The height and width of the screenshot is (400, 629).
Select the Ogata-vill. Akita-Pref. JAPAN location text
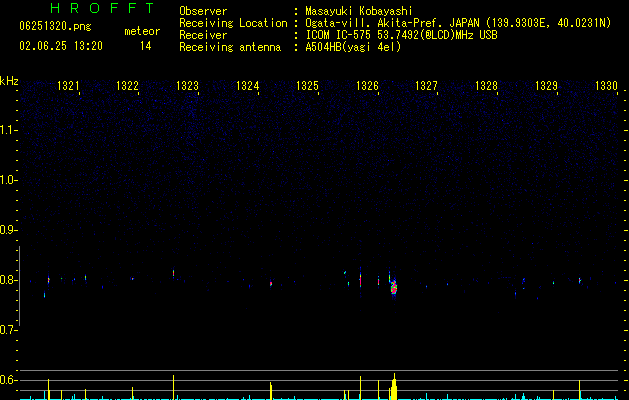458,23
